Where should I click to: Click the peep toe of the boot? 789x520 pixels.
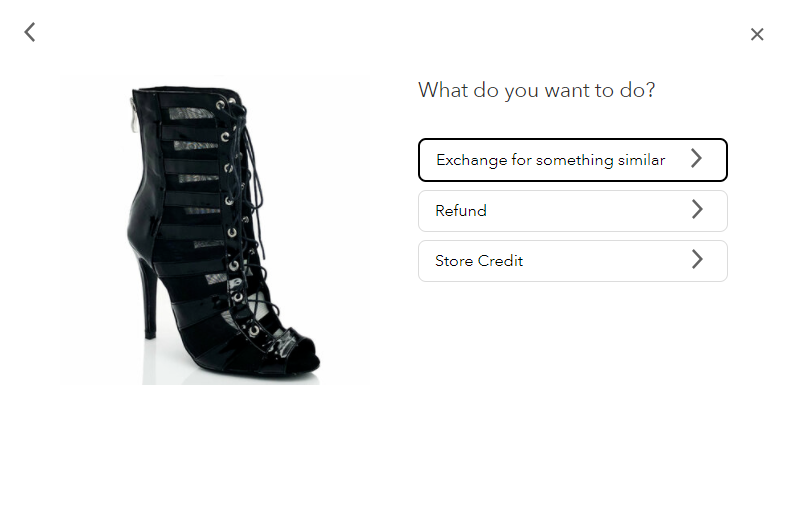tap(303, 352)
